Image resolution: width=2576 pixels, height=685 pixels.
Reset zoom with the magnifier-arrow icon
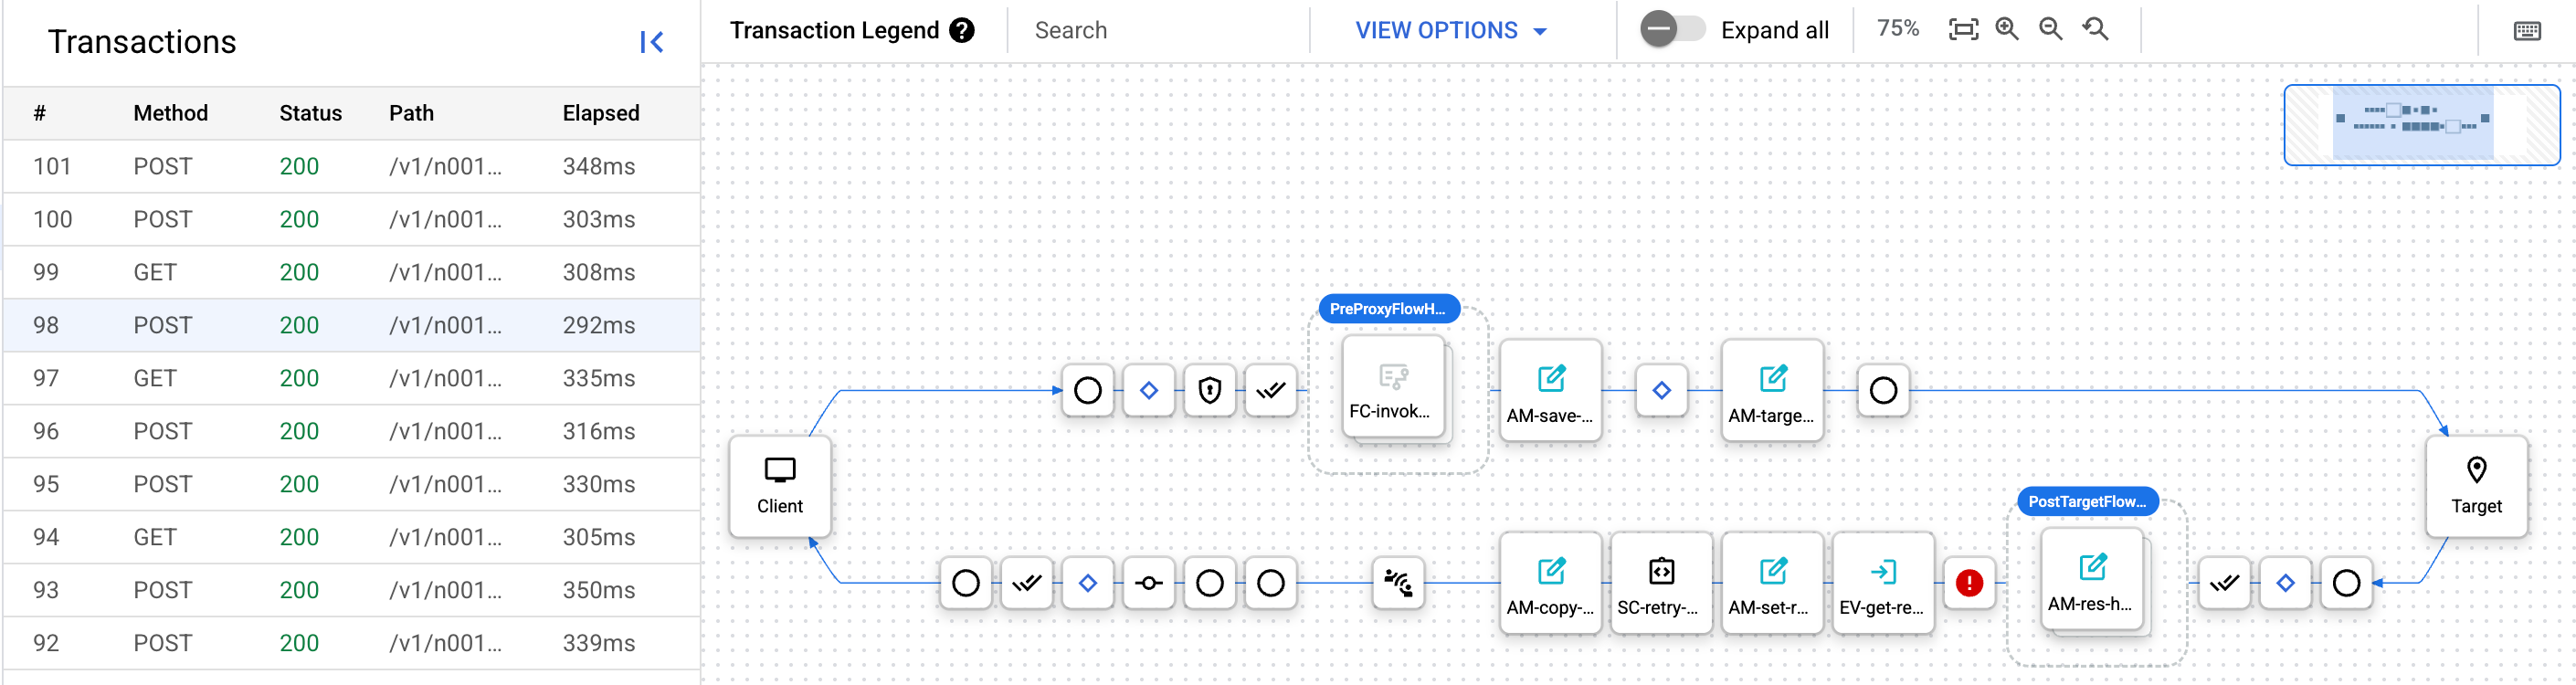point(2096,30)
